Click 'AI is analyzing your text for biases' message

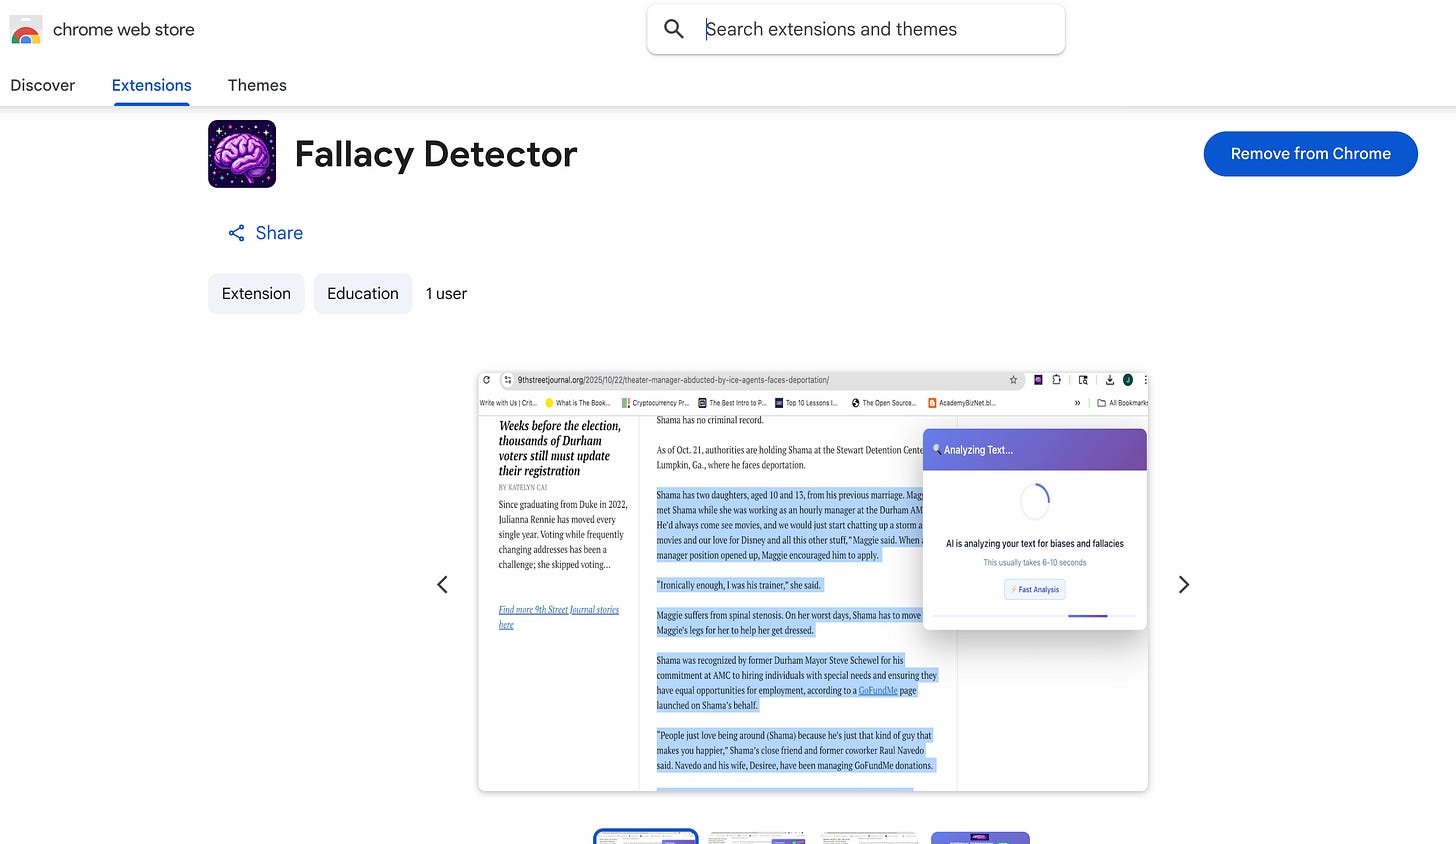[x=1034, y=544]
